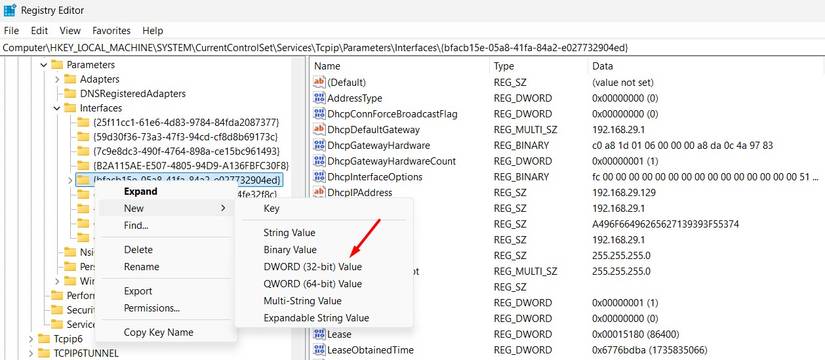
Task: Select the DNSRegisteredAdapters tree item
Action: coord(133,94)
